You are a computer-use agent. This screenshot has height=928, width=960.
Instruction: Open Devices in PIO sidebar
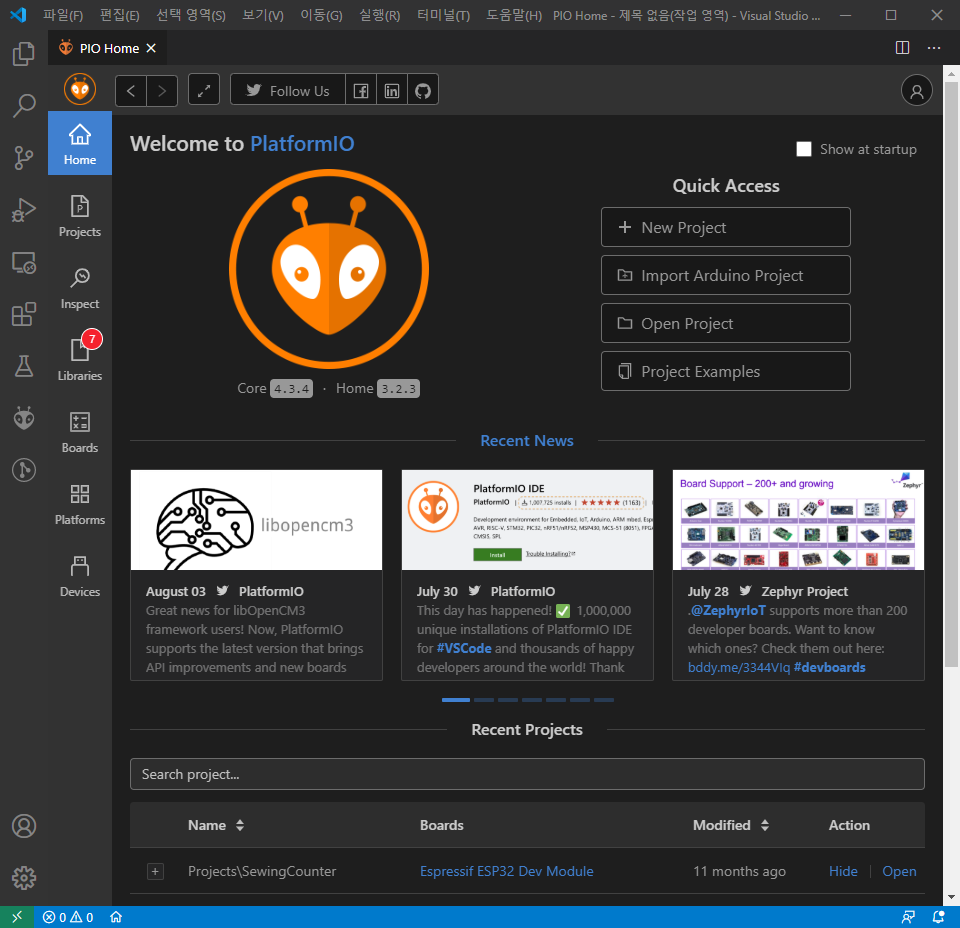80,575
